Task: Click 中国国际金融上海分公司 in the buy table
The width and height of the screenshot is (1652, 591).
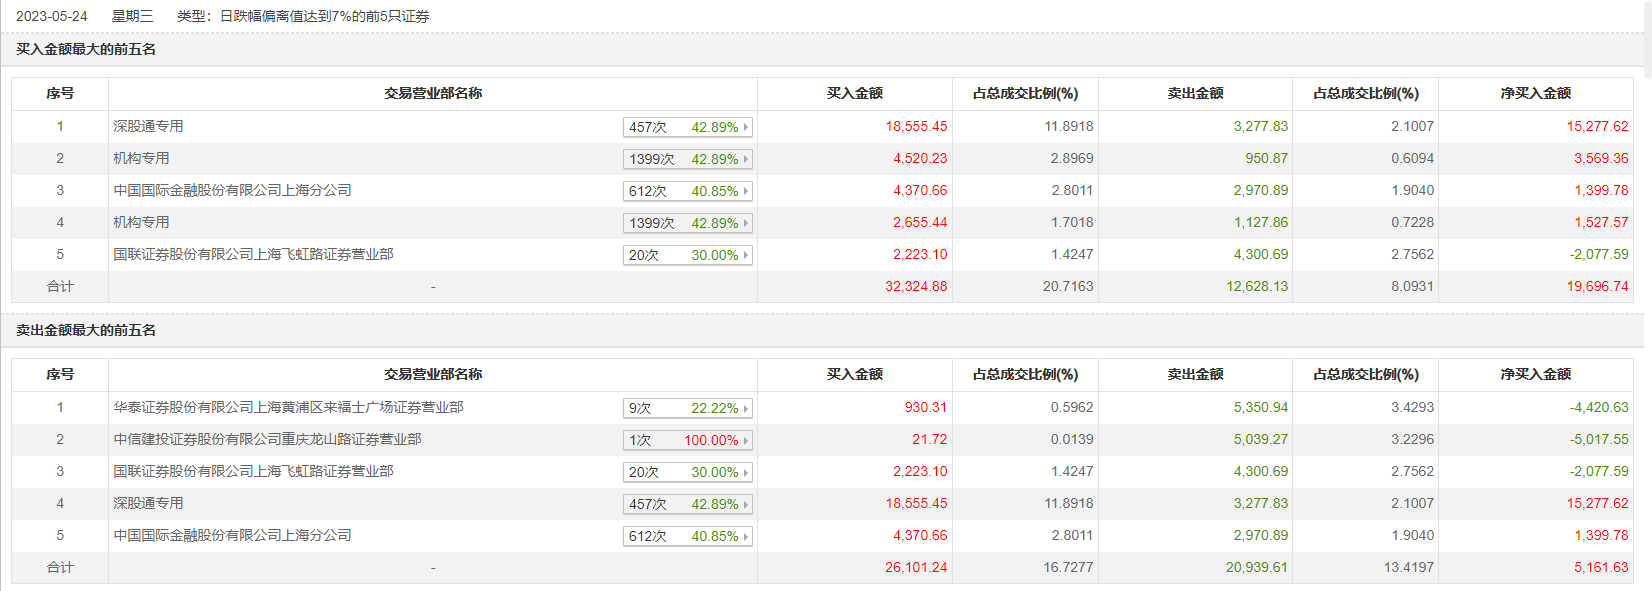Action: pyautogui.click(x=232, y=190)
